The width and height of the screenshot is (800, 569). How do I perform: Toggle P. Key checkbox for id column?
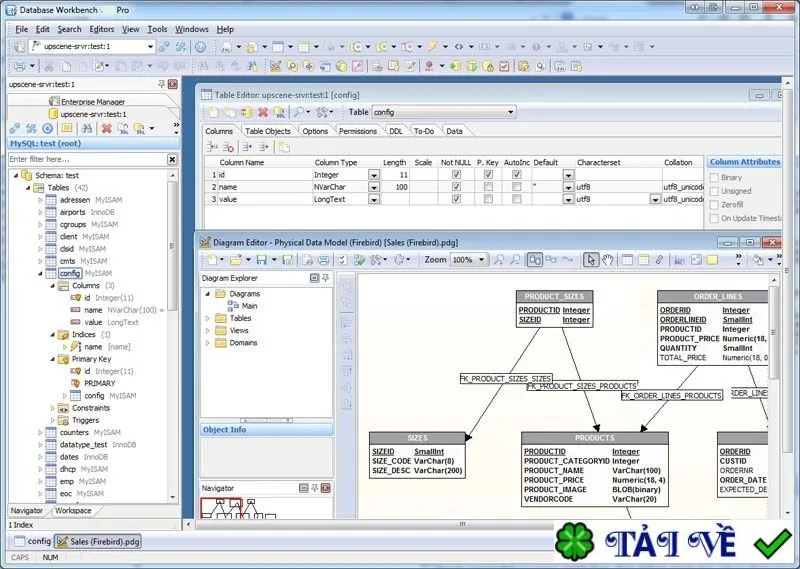488,175
